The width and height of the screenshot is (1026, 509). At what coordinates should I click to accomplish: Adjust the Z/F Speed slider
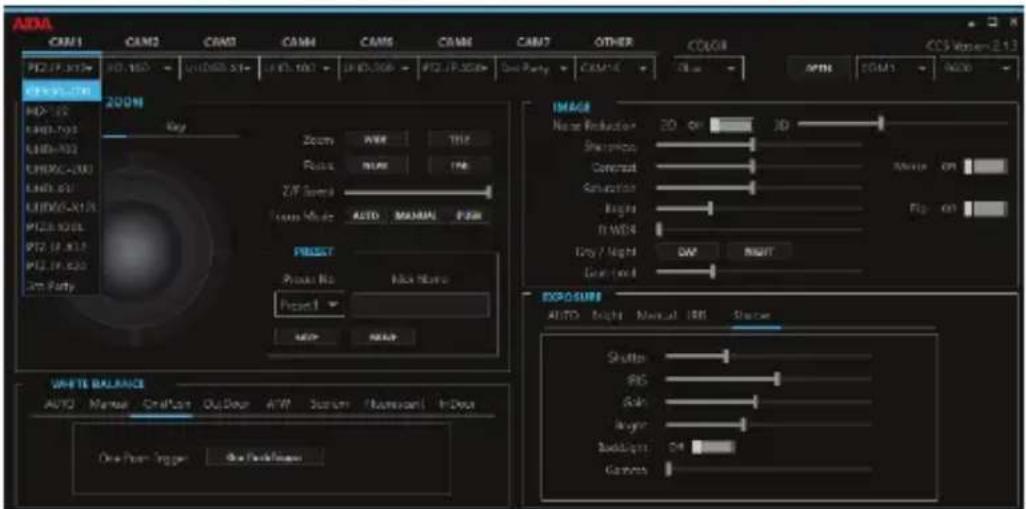418,192
